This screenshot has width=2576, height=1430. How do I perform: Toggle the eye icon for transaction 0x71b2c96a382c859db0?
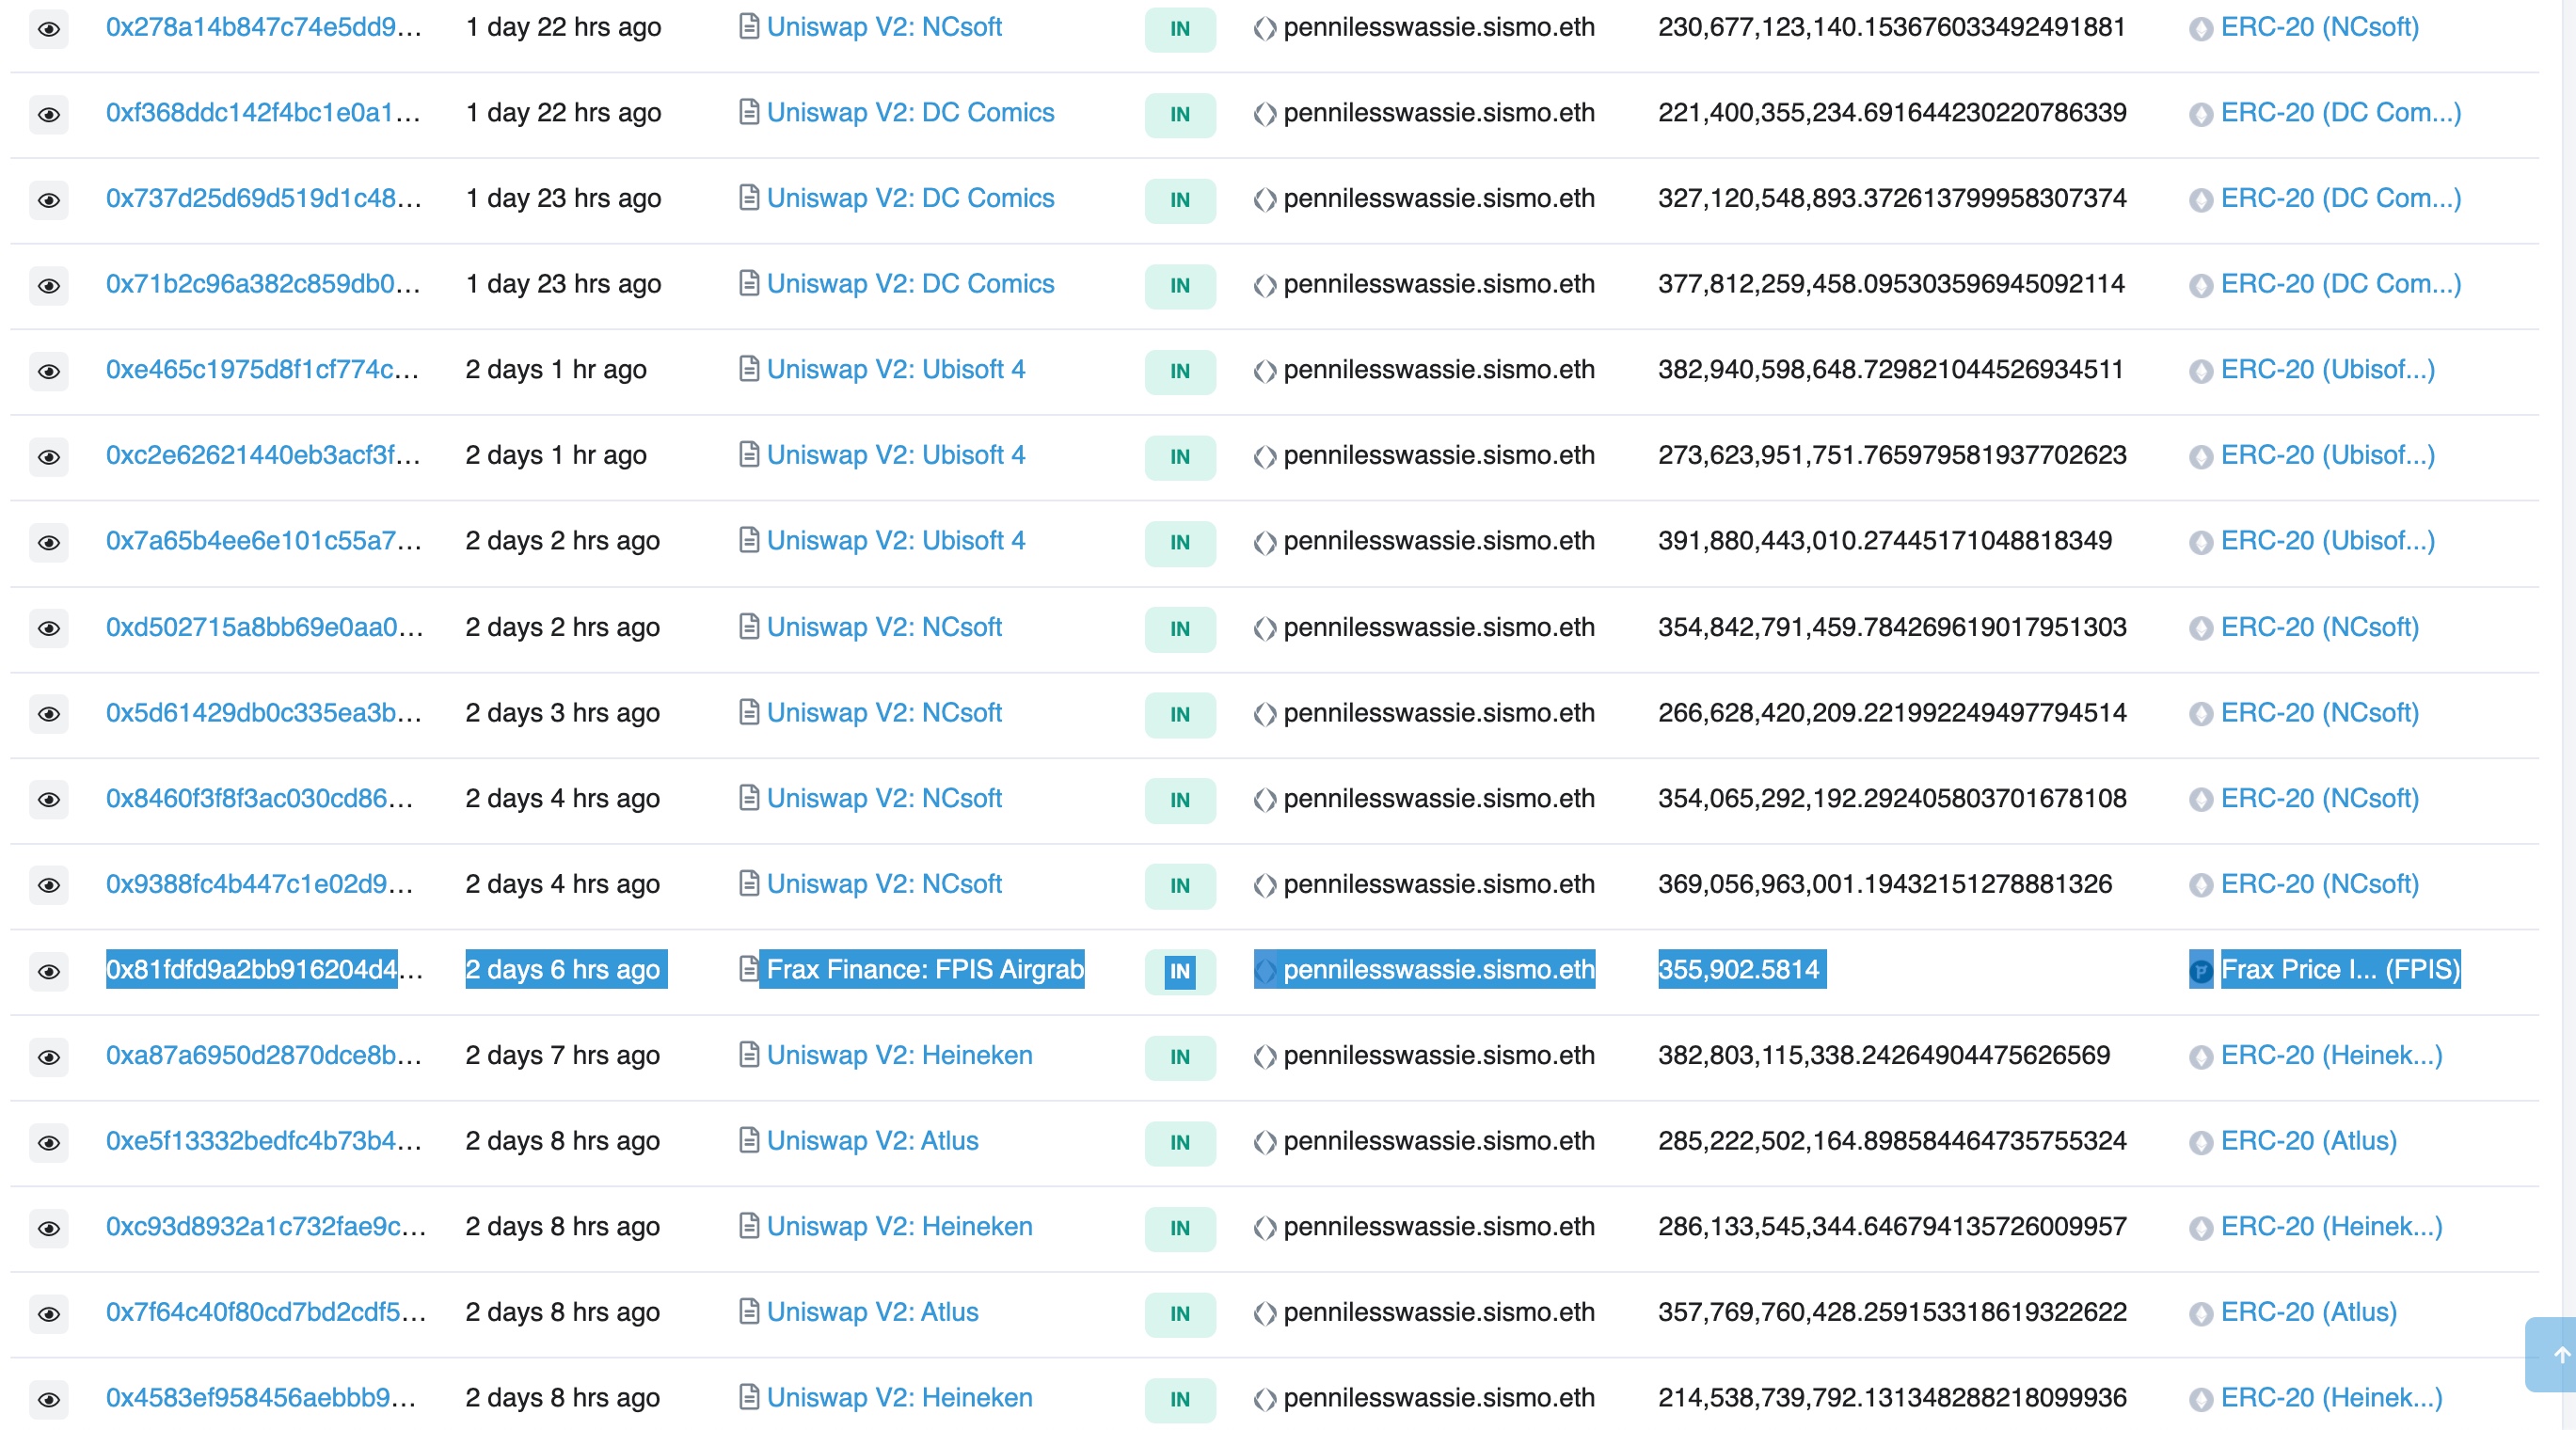[x=48, y=286]
